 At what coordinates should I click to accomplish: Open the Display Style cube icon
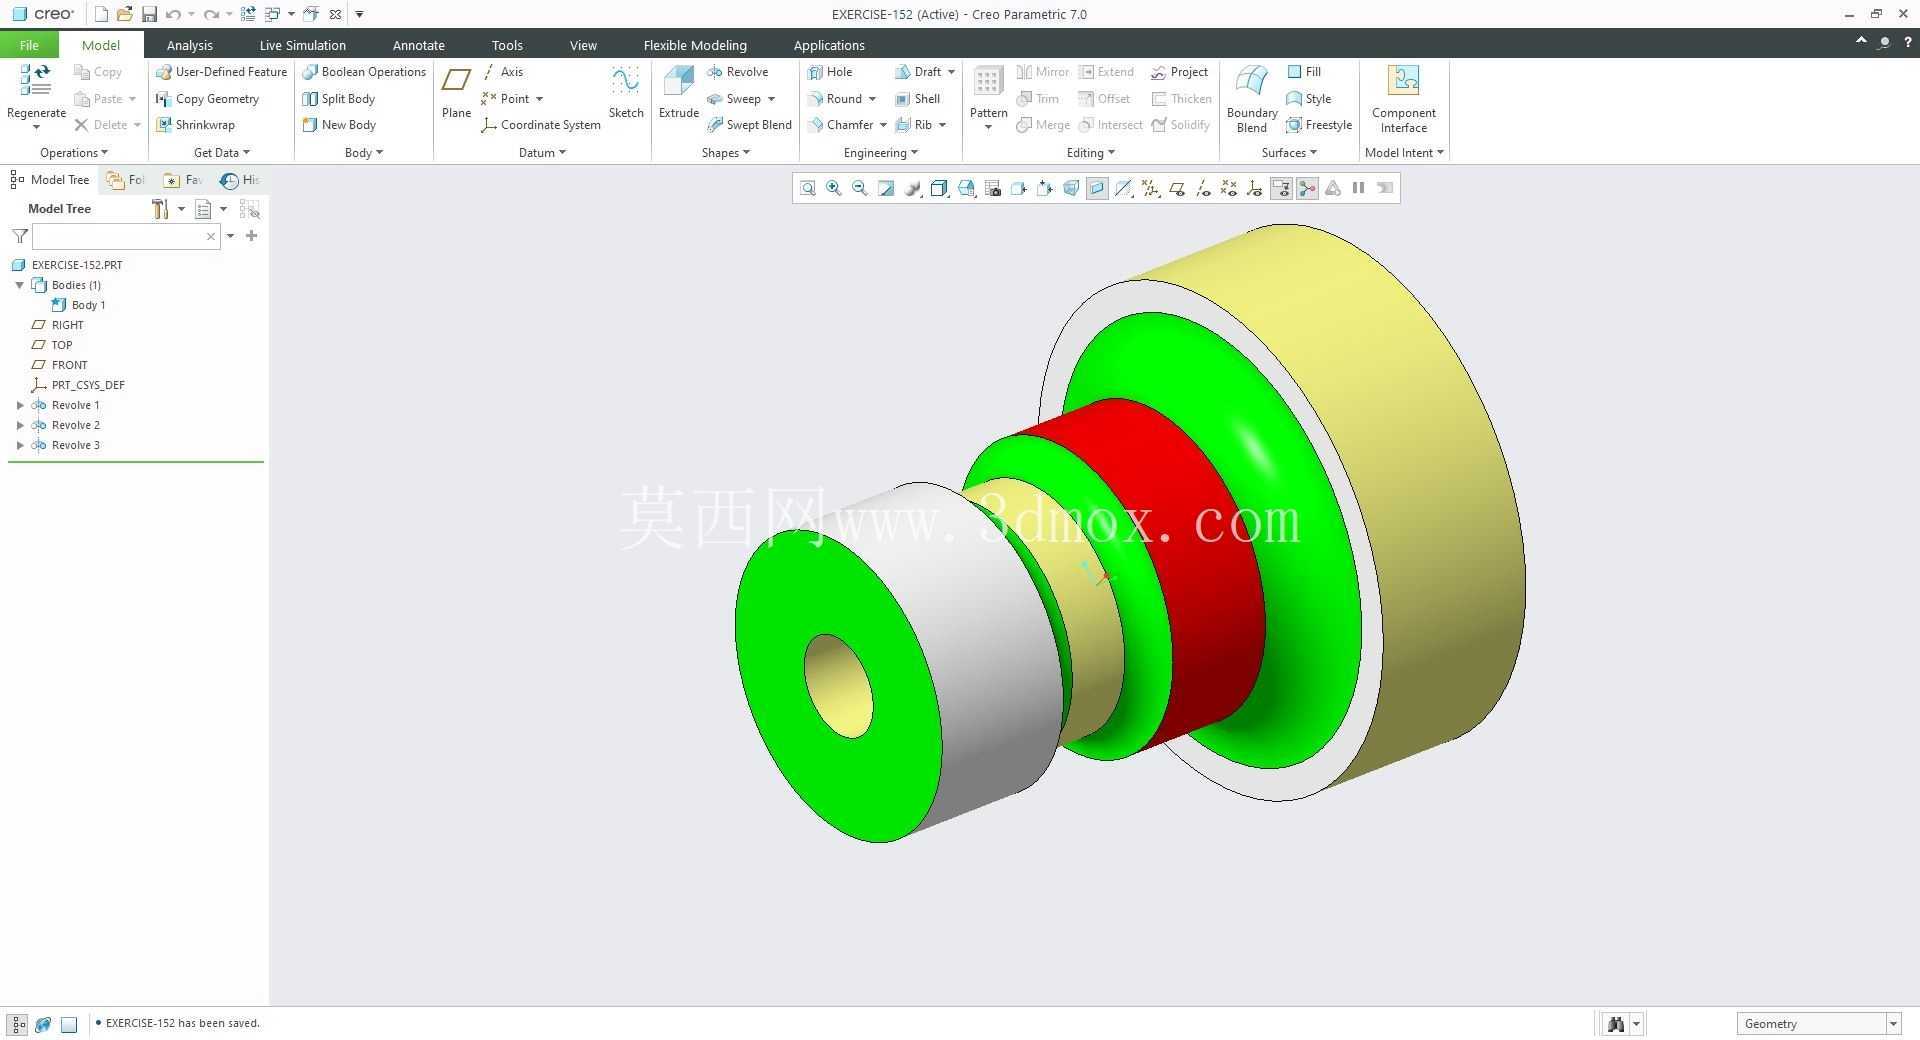tap(939, 188)
